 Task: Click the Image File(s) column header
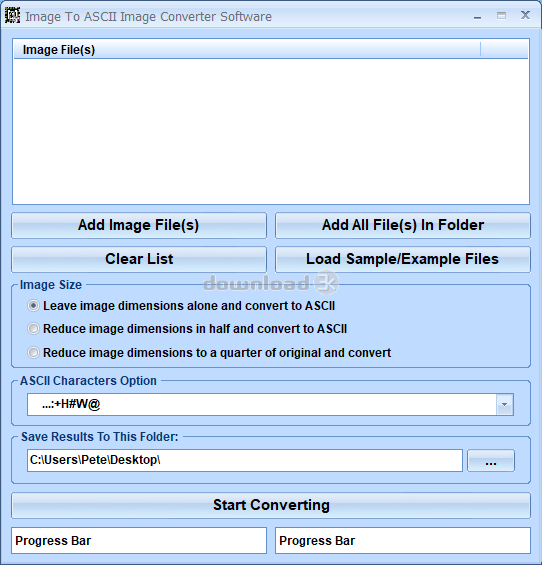tap(247, 49)
